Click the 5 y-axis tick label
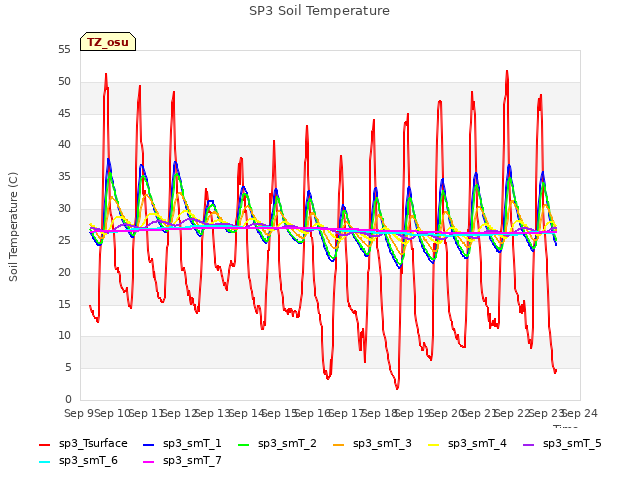Screen dimensions: 640x480 click(x=68, y=368)
